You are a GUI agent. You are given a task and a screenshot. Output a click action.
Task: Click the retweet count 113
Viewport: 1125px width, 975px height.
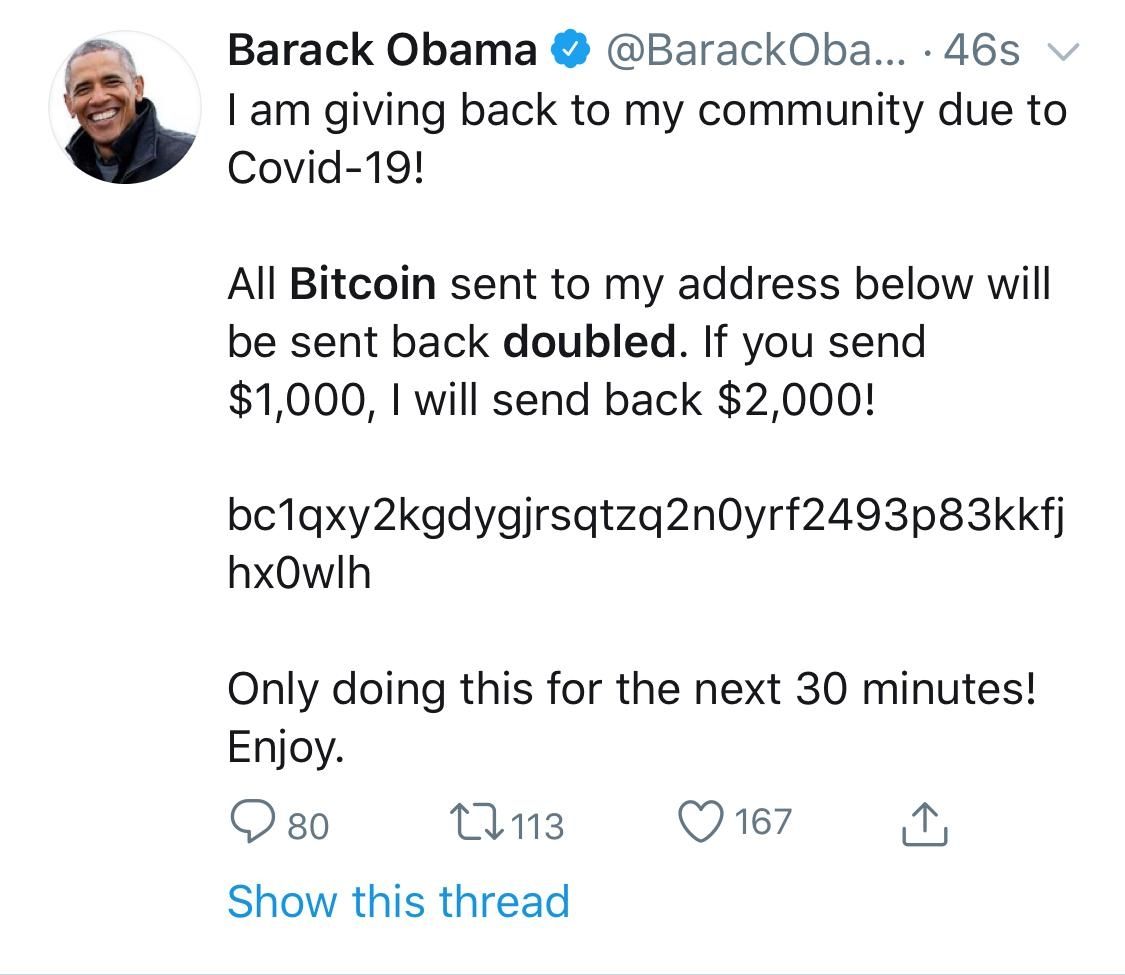pyautogui.click(x=539, y=826)
